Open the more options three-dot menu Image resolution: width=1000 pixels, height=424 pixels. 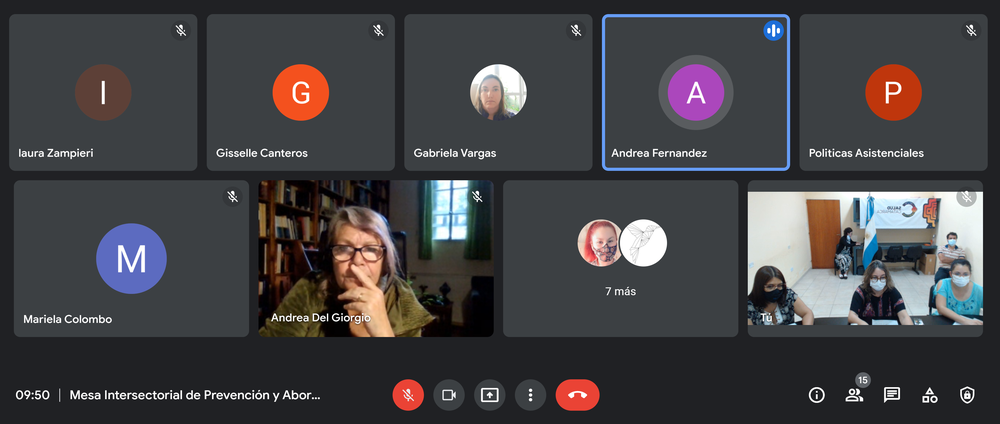click(x=530, y=395)
